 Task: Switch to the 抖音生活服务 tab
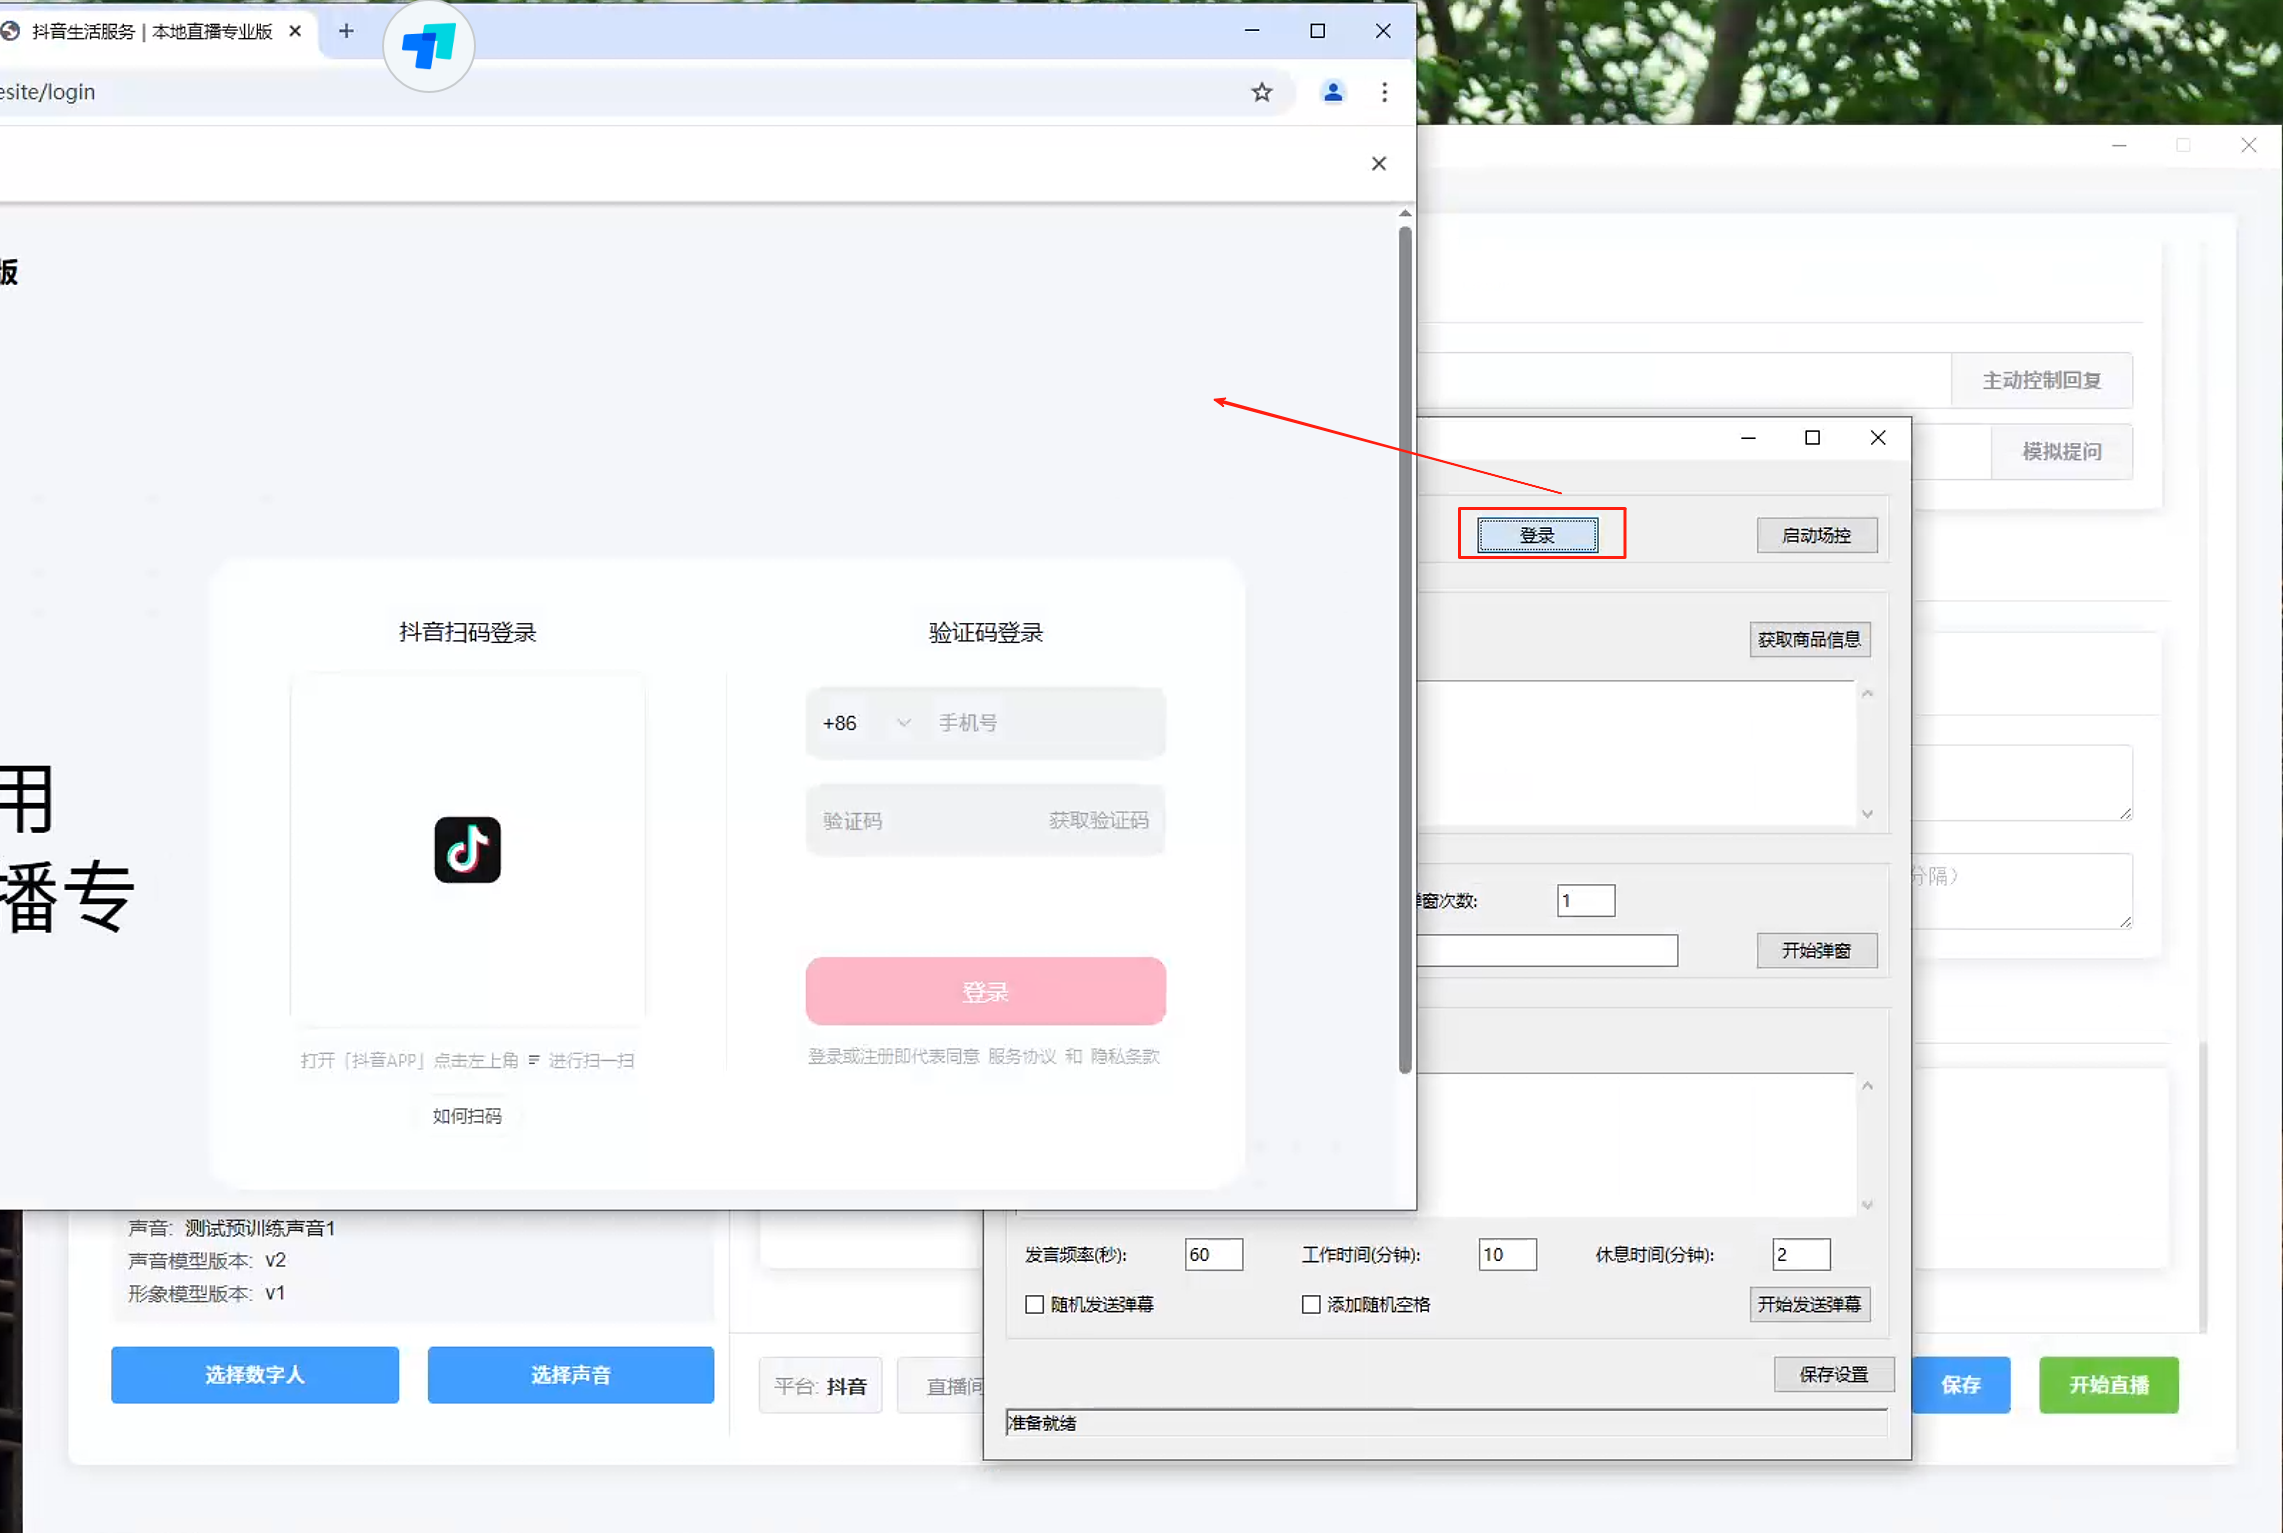click(x=150, y=31)
